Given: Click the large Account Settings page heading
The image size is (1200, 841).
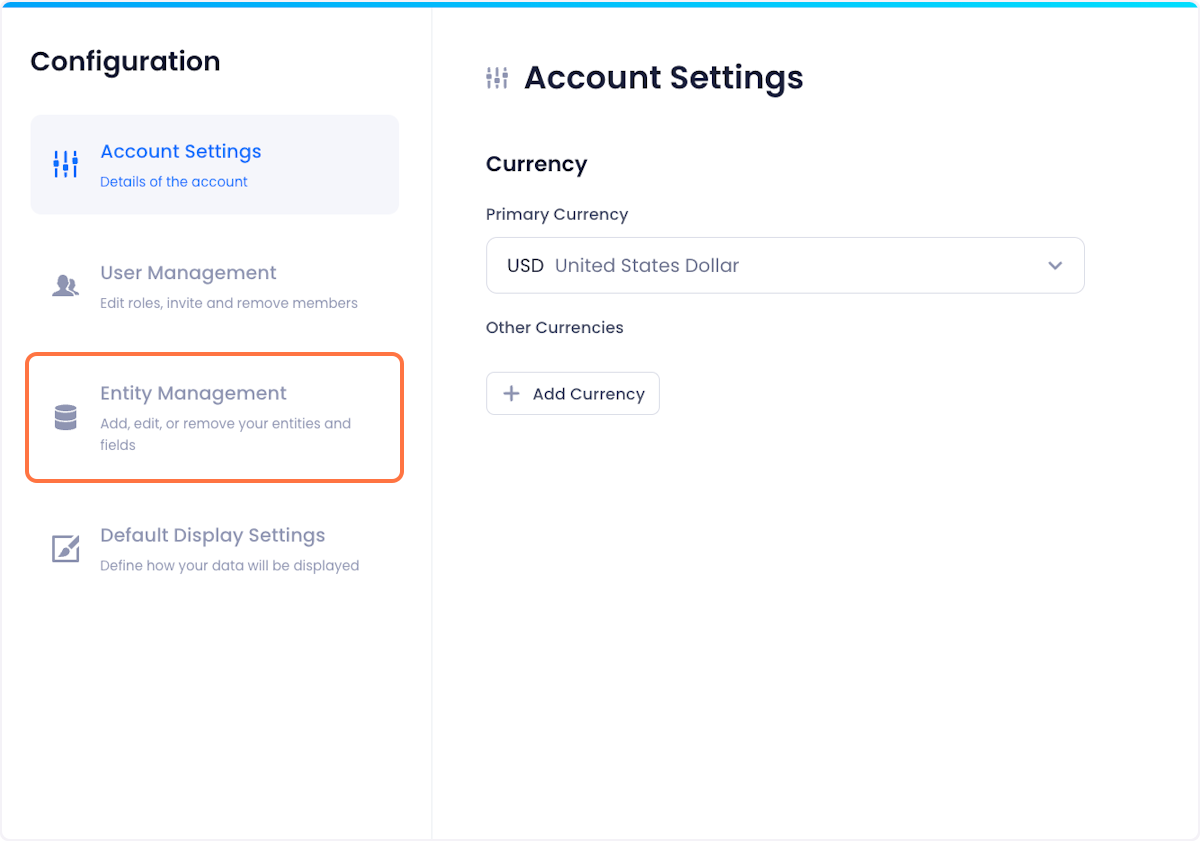Looking at the screenshot, I should 664,78.
